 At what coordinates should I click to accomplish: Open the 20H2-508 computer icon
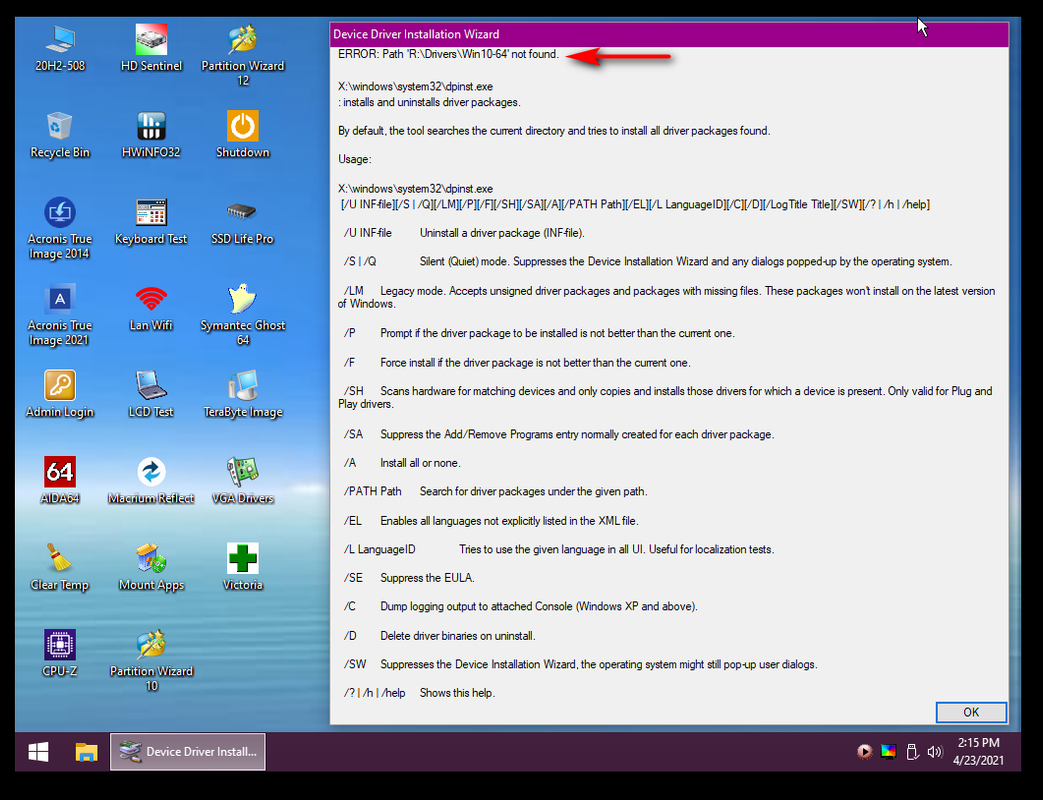[x=60, y=48]
